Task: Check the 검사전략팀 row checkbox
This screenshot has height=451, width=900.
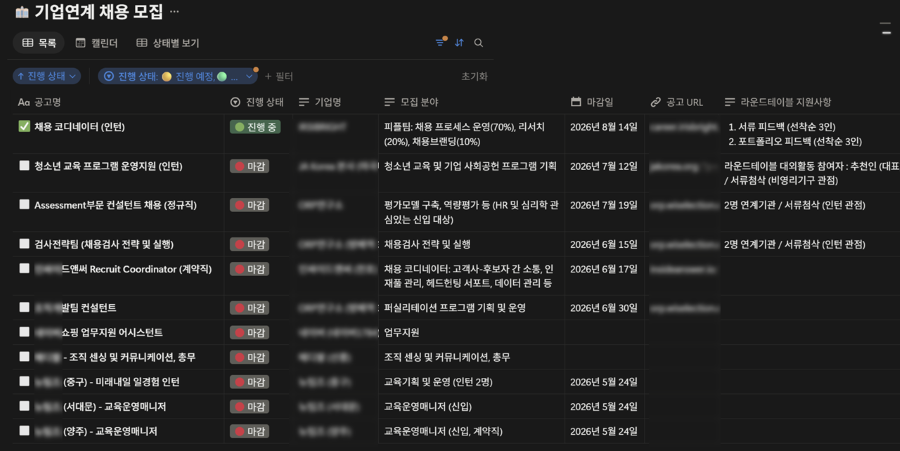Action: [24, 243]
